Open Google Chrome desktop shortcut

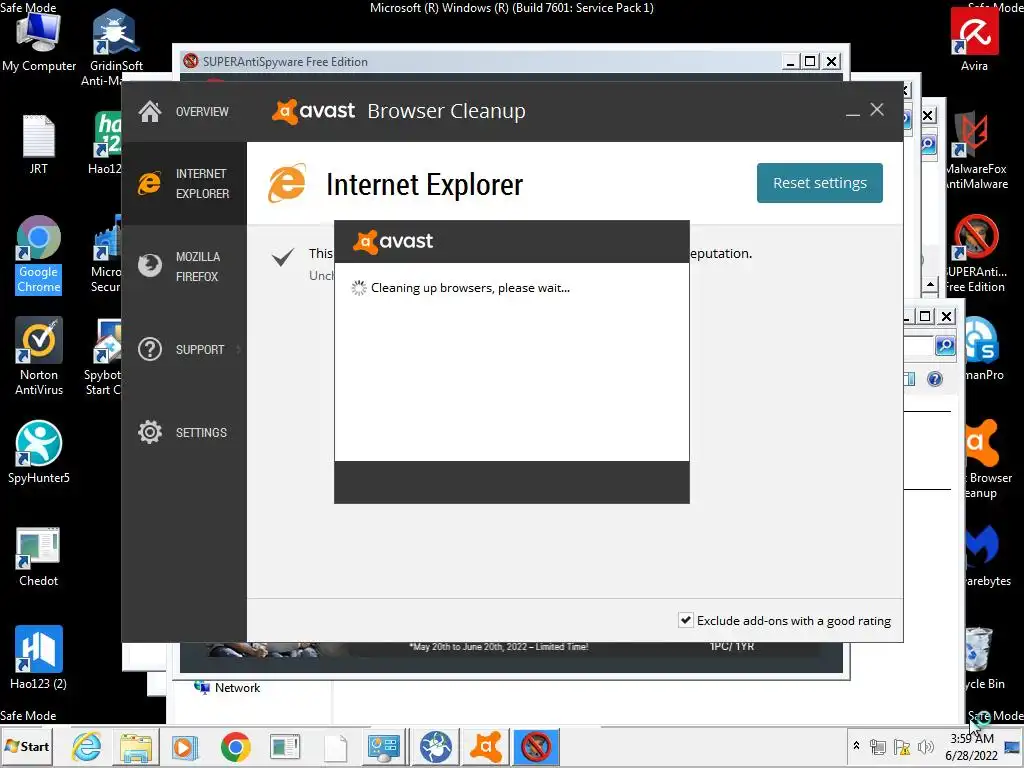point(39,255)
